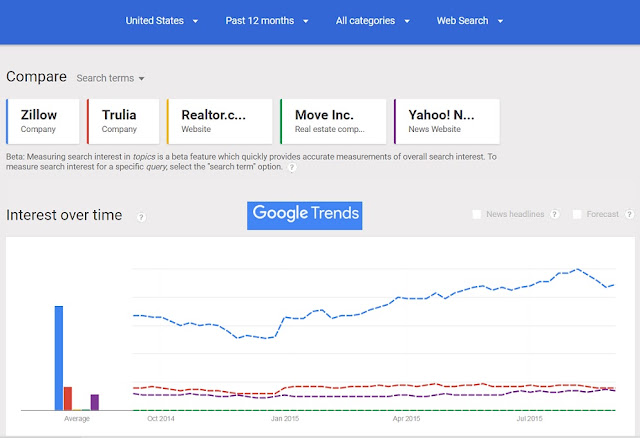Open the Web Search type menu
The image size is (640, 438).
coord(470,21)
